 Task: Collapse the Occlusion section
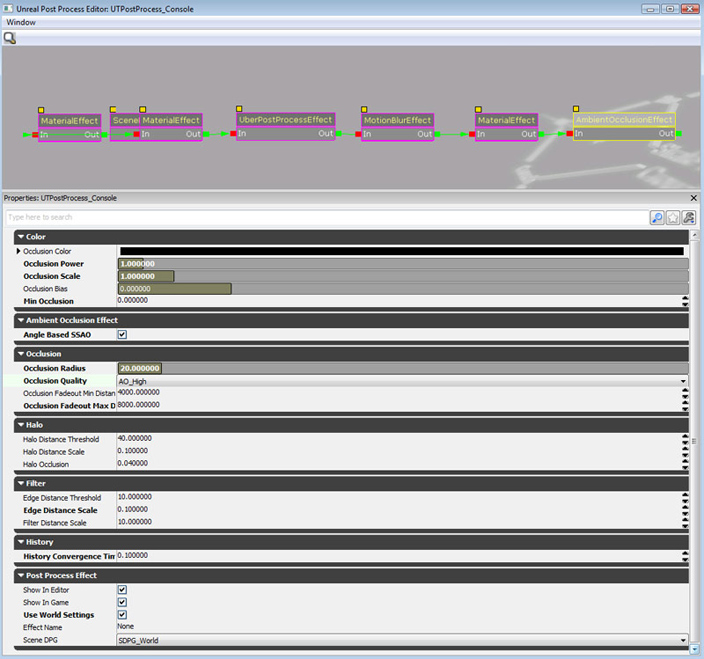tap(21, 354)
